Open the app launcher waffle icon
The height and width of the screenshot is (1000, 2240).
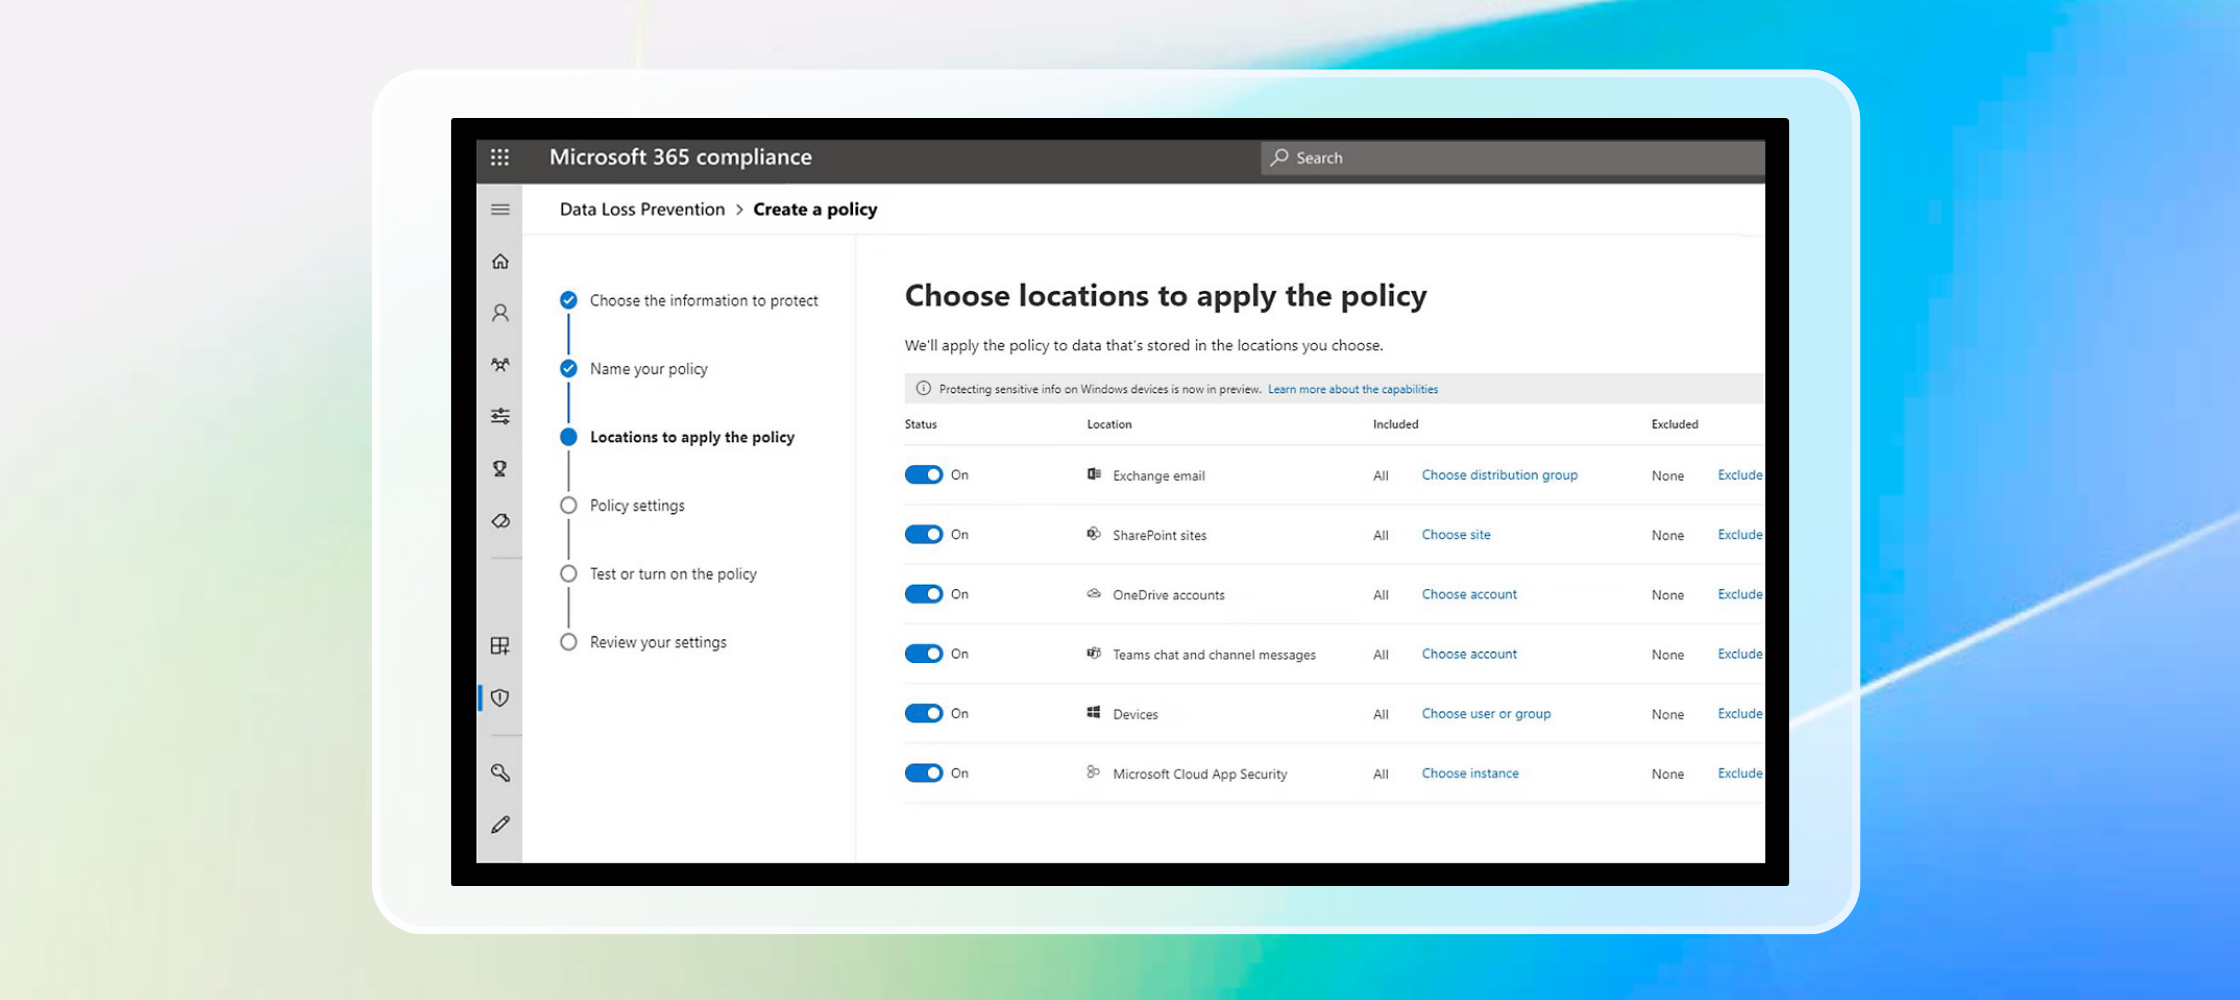(500, 157)
